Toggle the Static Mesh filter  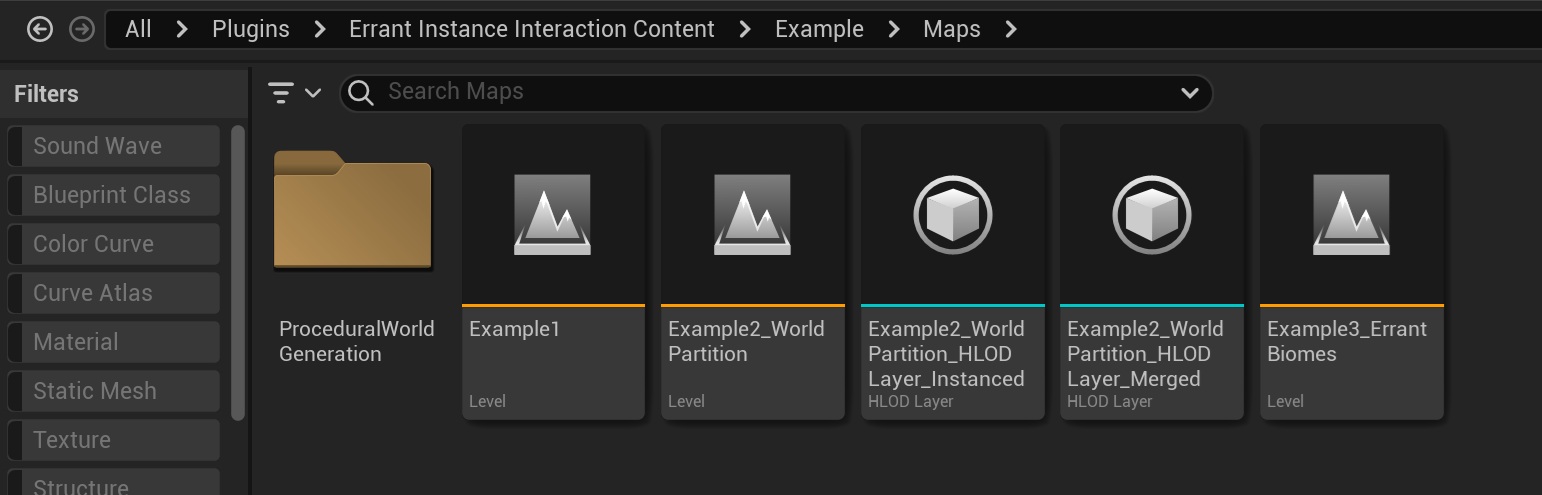click(x=113, y=391)
